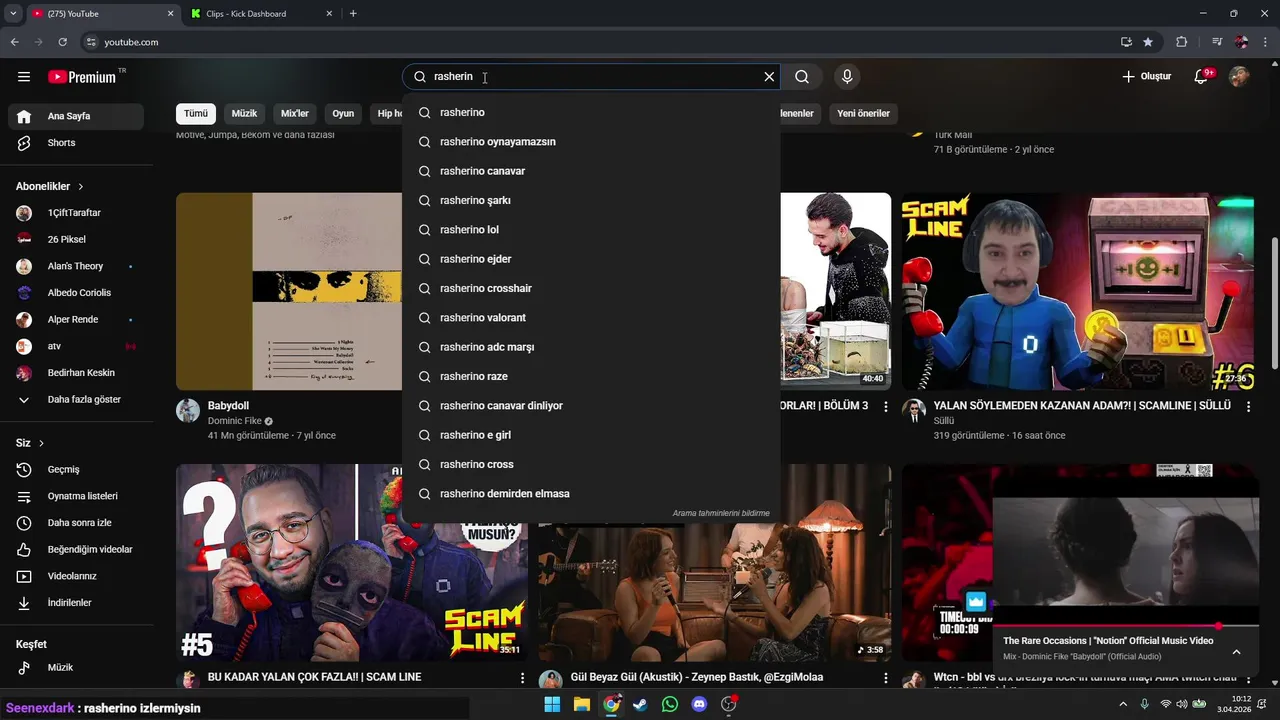Open the Albedo Coriolis channel

pyautogui.click(x=76, y=293)
